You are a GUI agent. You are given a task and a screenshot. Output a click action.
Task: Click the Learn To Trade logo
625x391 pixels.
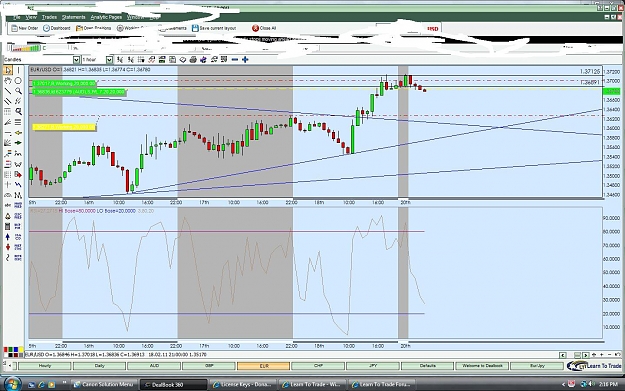[594, 366]
